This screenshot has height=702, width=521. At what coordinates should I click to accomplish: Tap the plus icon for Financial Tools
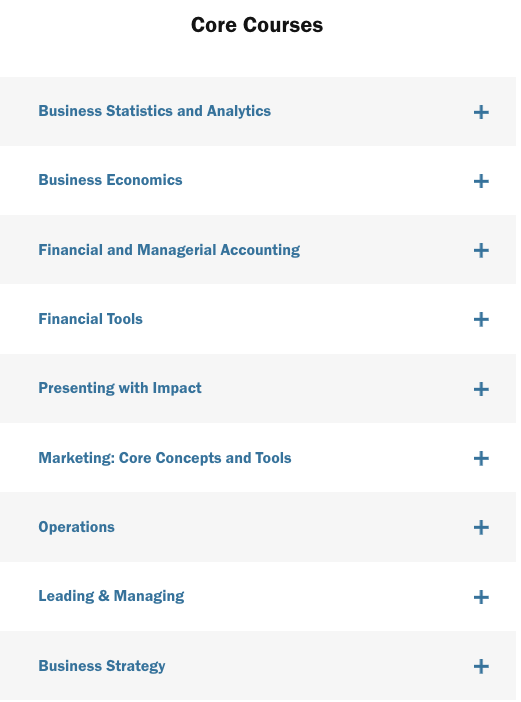tap(481, 320)
